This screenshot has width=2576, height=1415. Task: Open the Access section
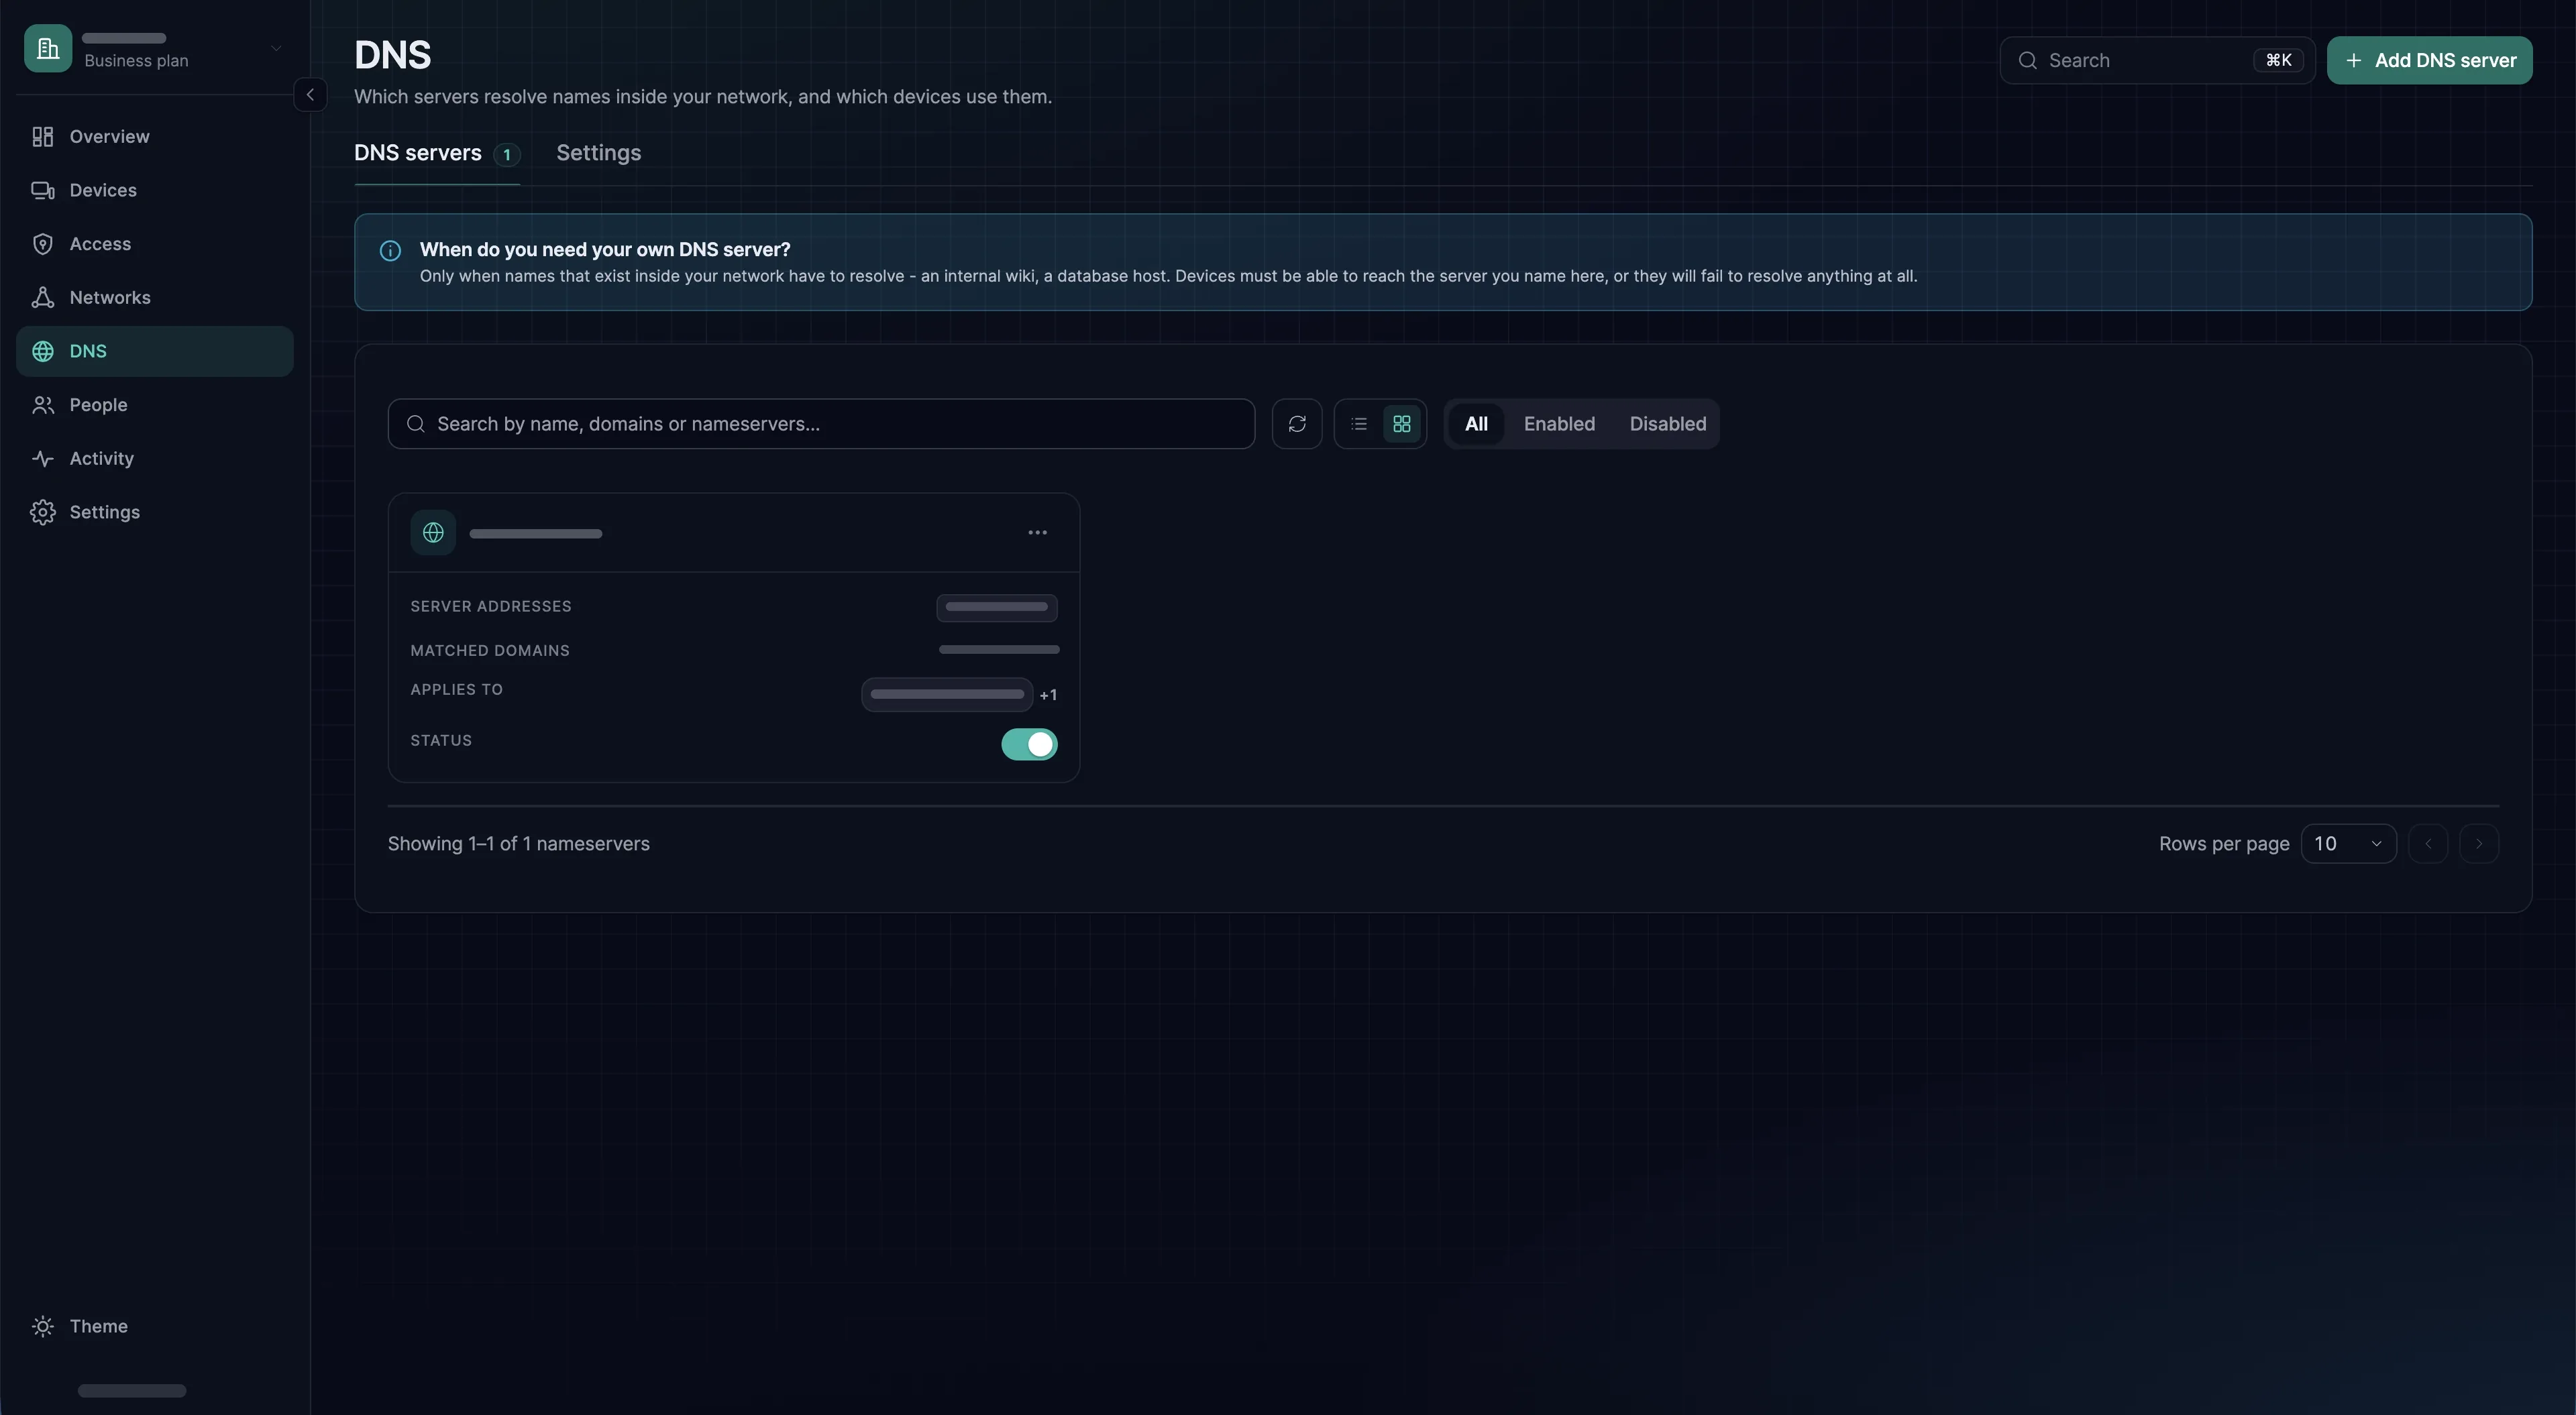(155, 244)
